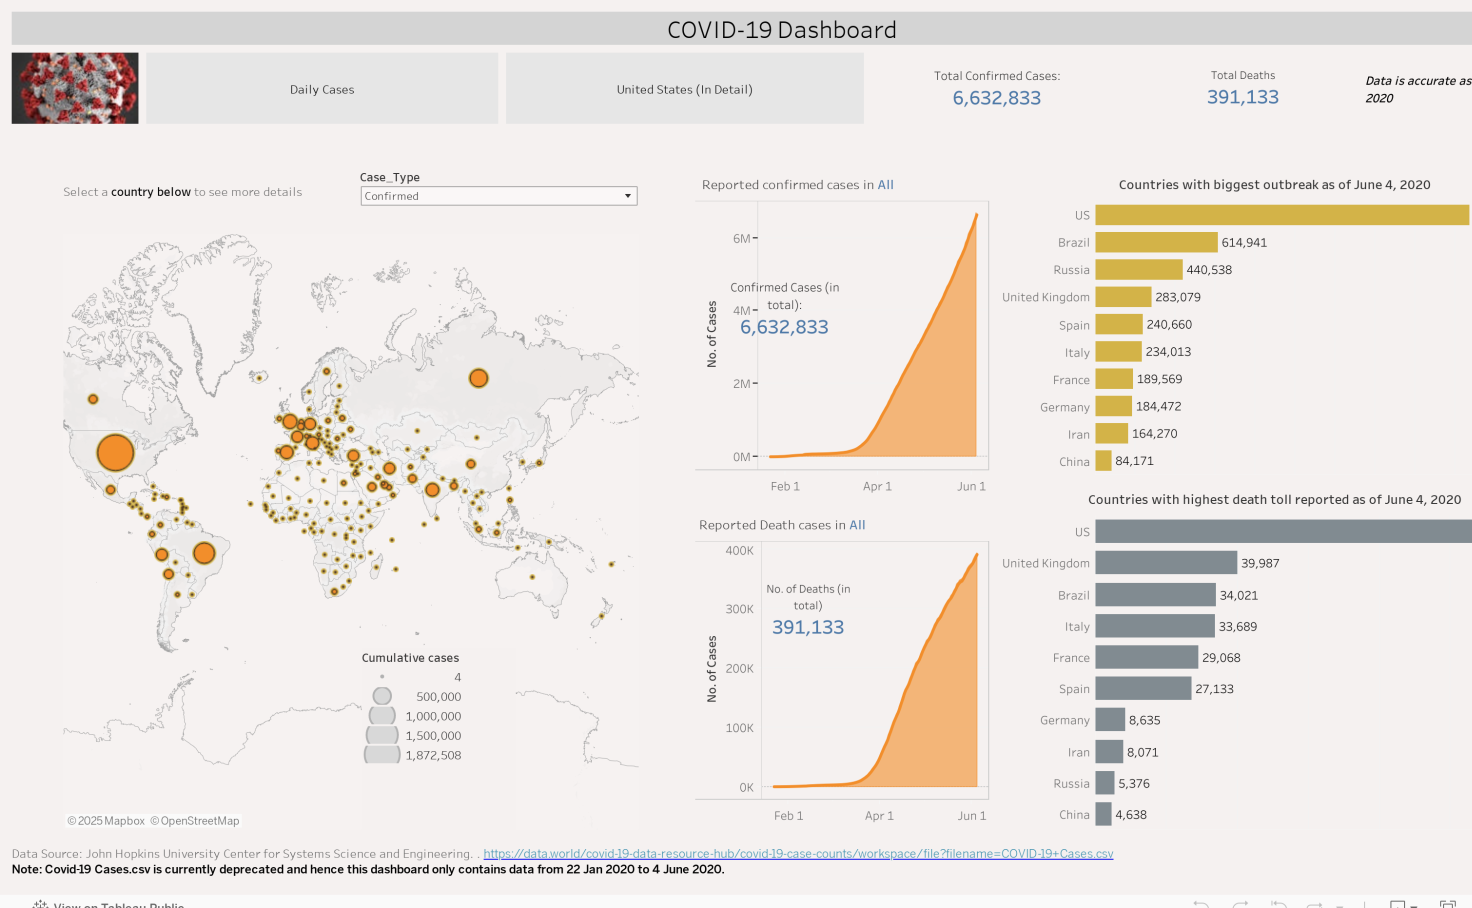Click the Cumulative cases legend title
Image resolution: width=1472 pixels, height=908 pixels.
[410, 658]
